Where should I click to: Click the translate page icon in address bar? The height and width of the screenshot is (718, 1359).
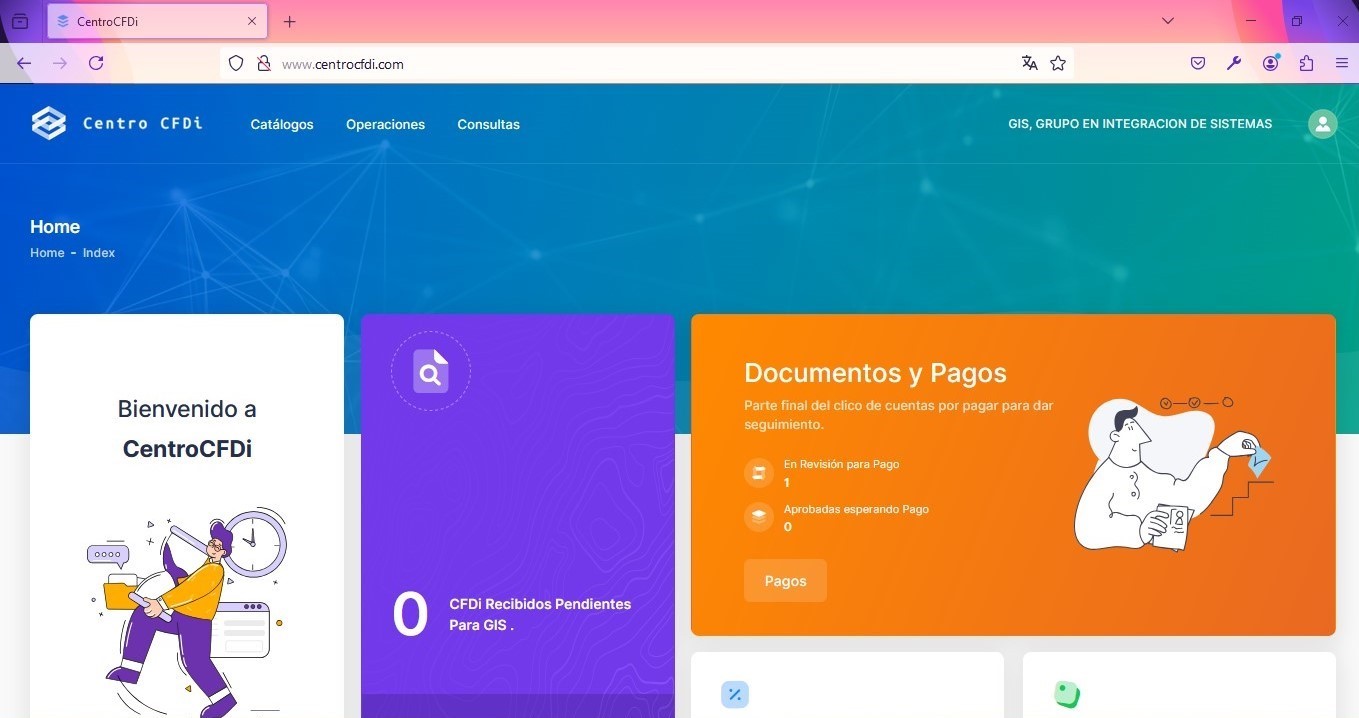point(1029,63)
